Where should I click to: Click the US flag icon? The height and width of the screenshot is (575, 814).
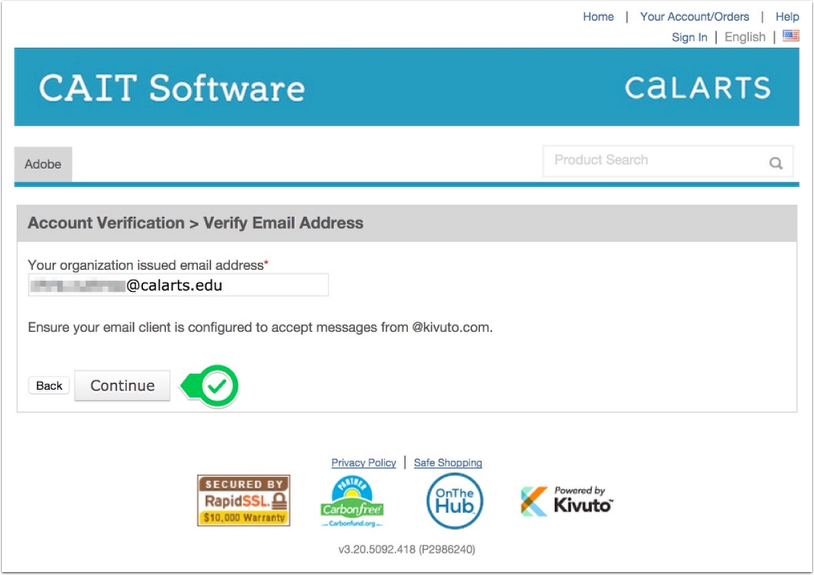(x=791, y=36)
